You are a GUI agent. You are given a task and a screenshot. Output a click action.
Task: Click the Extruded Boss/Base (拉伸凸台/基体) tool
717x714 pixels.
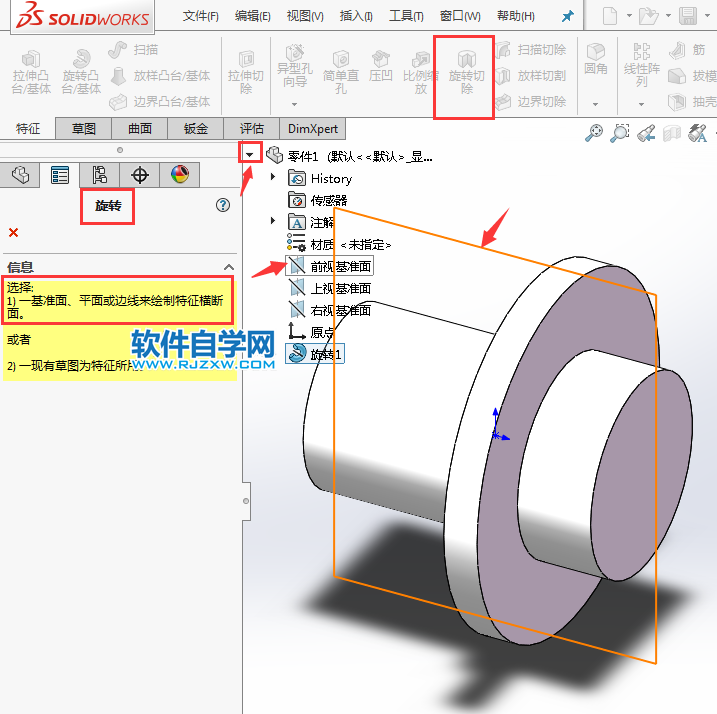pos(31,72)
